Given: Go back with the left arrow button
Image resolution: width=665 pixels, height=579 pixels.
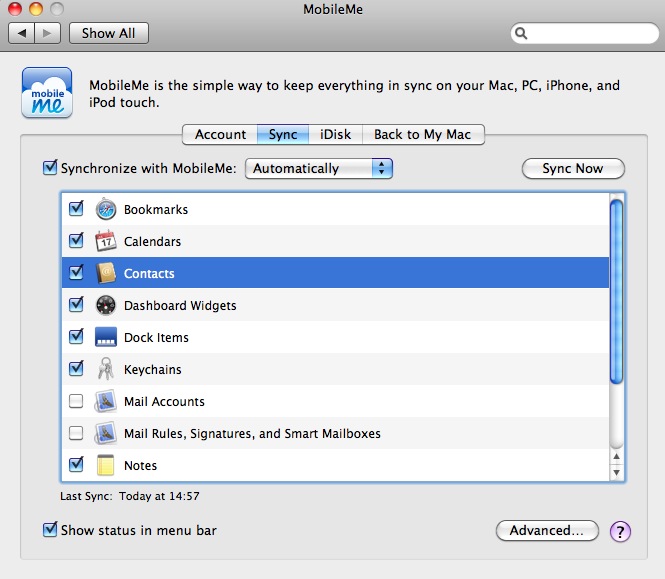Looking at the screenshot, I should pyautogui.click(x=22, y=33).
